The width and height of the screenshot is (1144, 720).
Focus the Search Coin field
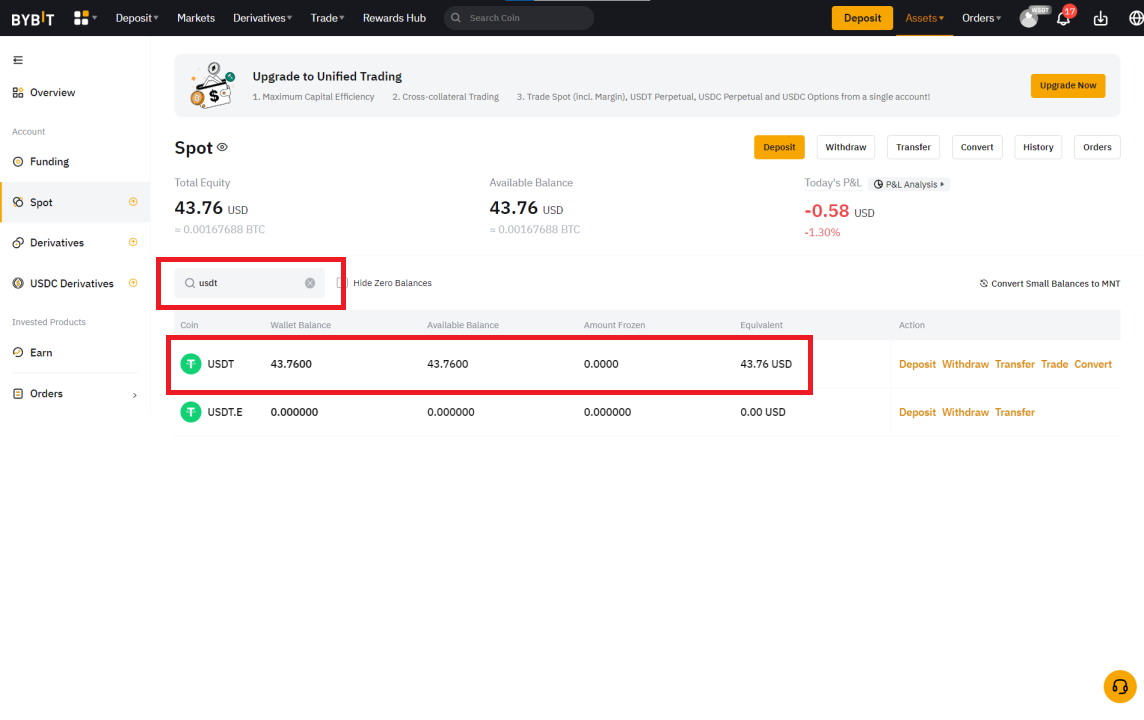[519, 18]
